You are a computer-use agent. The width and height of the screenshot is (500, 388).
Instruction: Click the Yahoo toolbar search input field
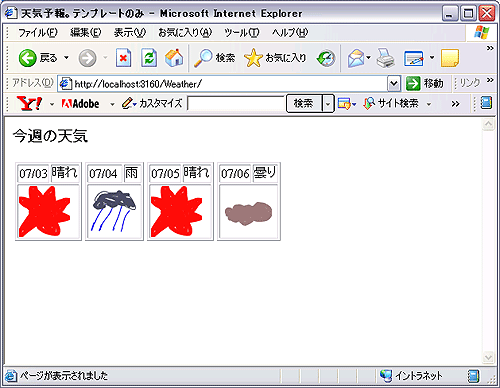point(236,103)
